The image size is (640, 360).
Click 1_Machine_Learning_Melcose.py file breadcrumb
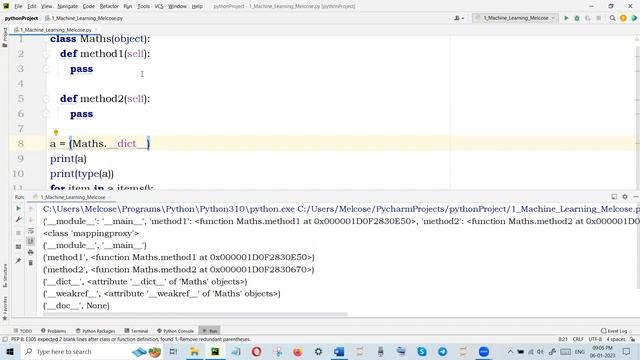pyautogui.click(x=84, y=18)
